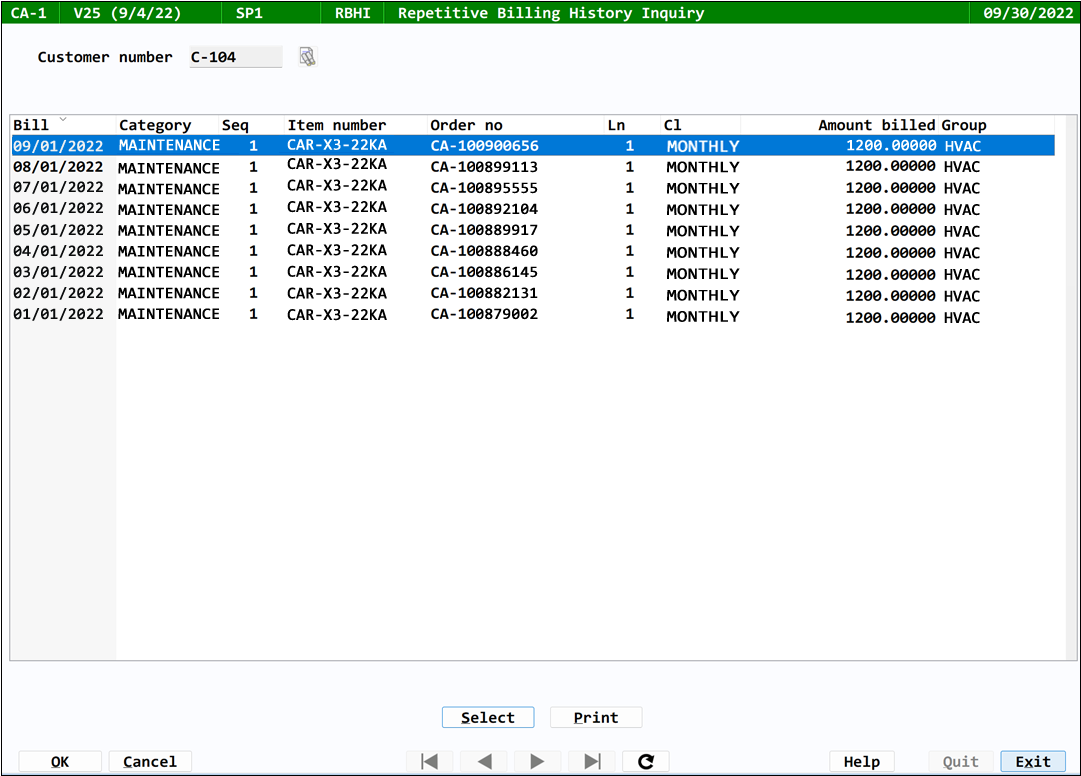1081x776 pixels.
Task: Click order number CA-100882131
Action: pyautogui.click(x=484, y=293)
